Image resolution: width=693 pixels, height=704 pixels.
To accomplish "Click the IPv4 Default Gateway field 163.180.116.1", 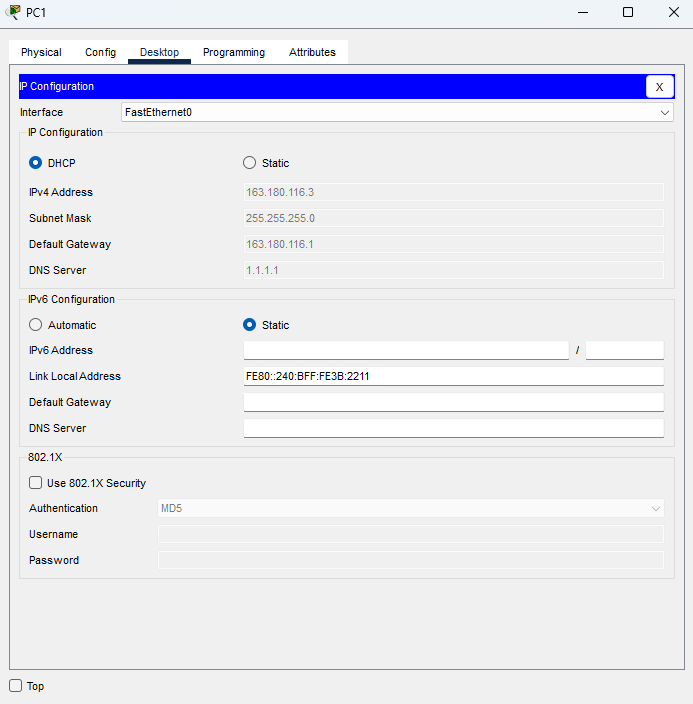I will click(x=454, y=244).
